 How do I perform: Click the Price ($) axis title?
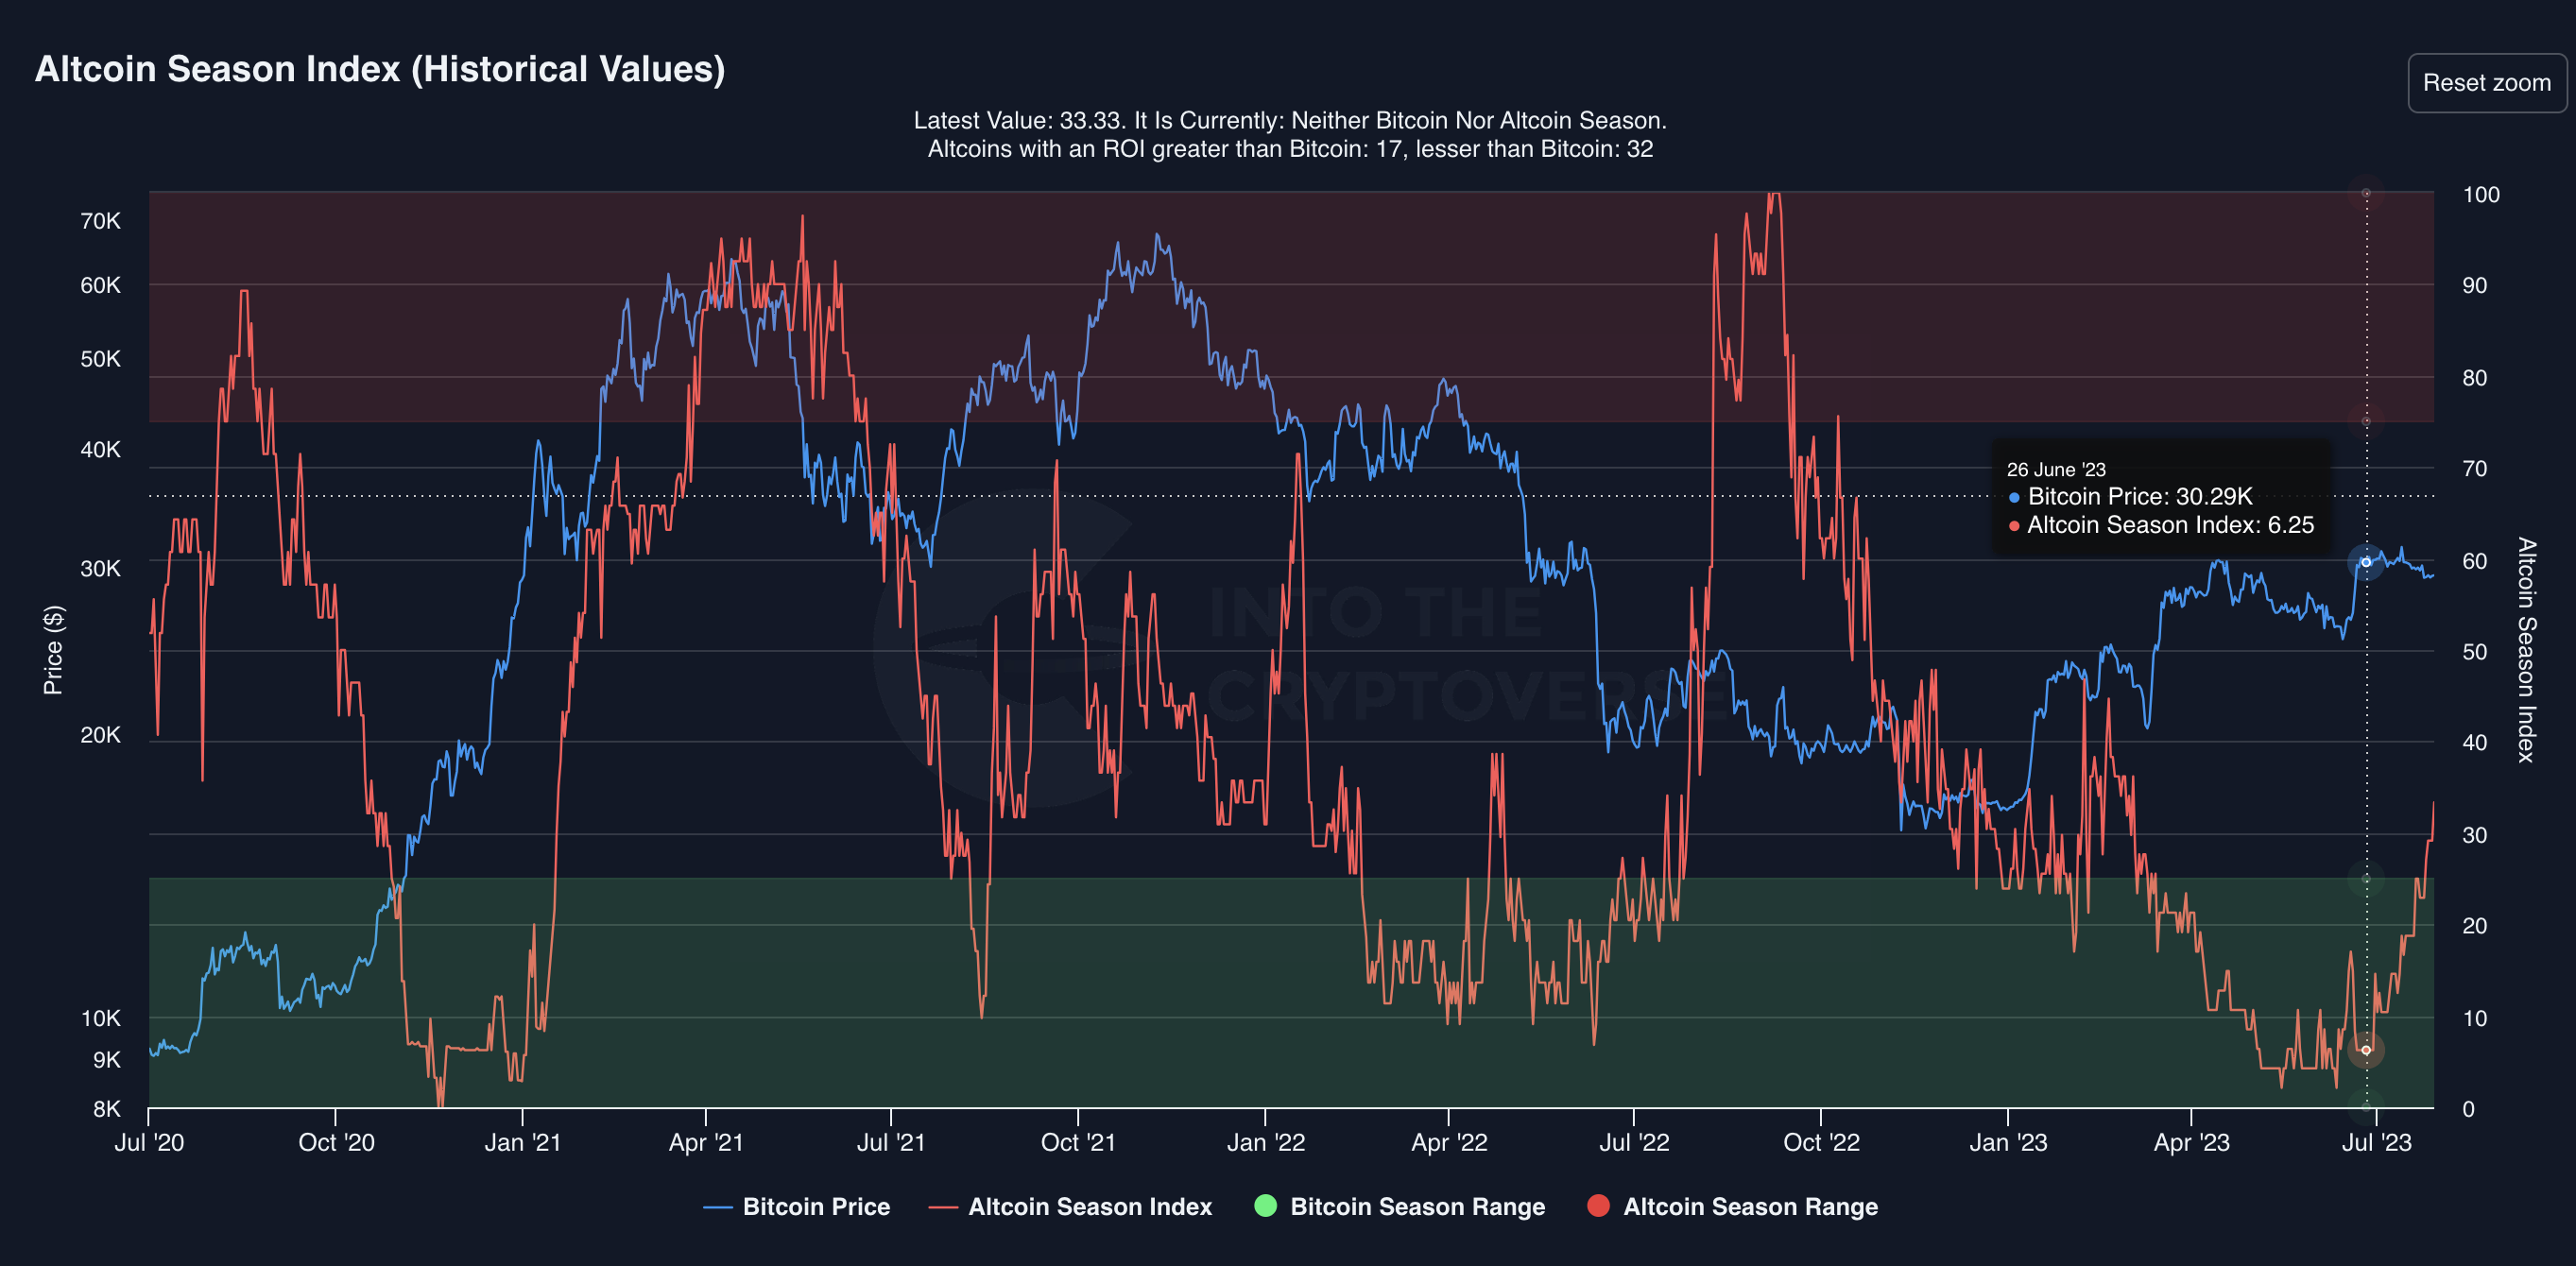pos(53,650)
